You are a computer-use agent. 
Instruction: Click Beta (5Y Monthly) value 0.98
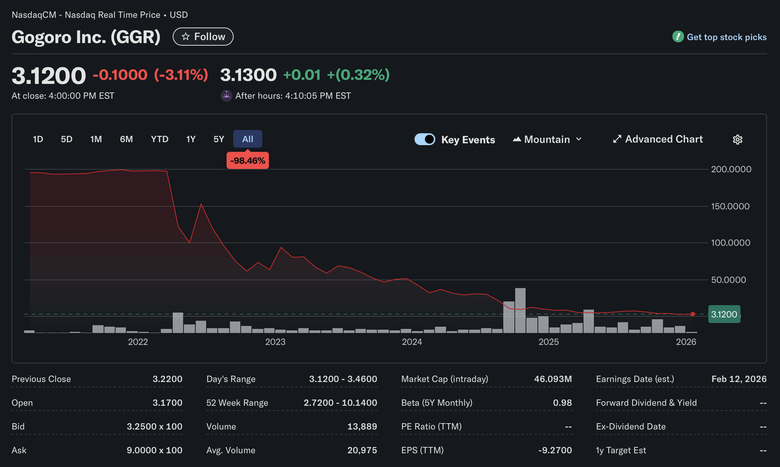pos(562,403)
